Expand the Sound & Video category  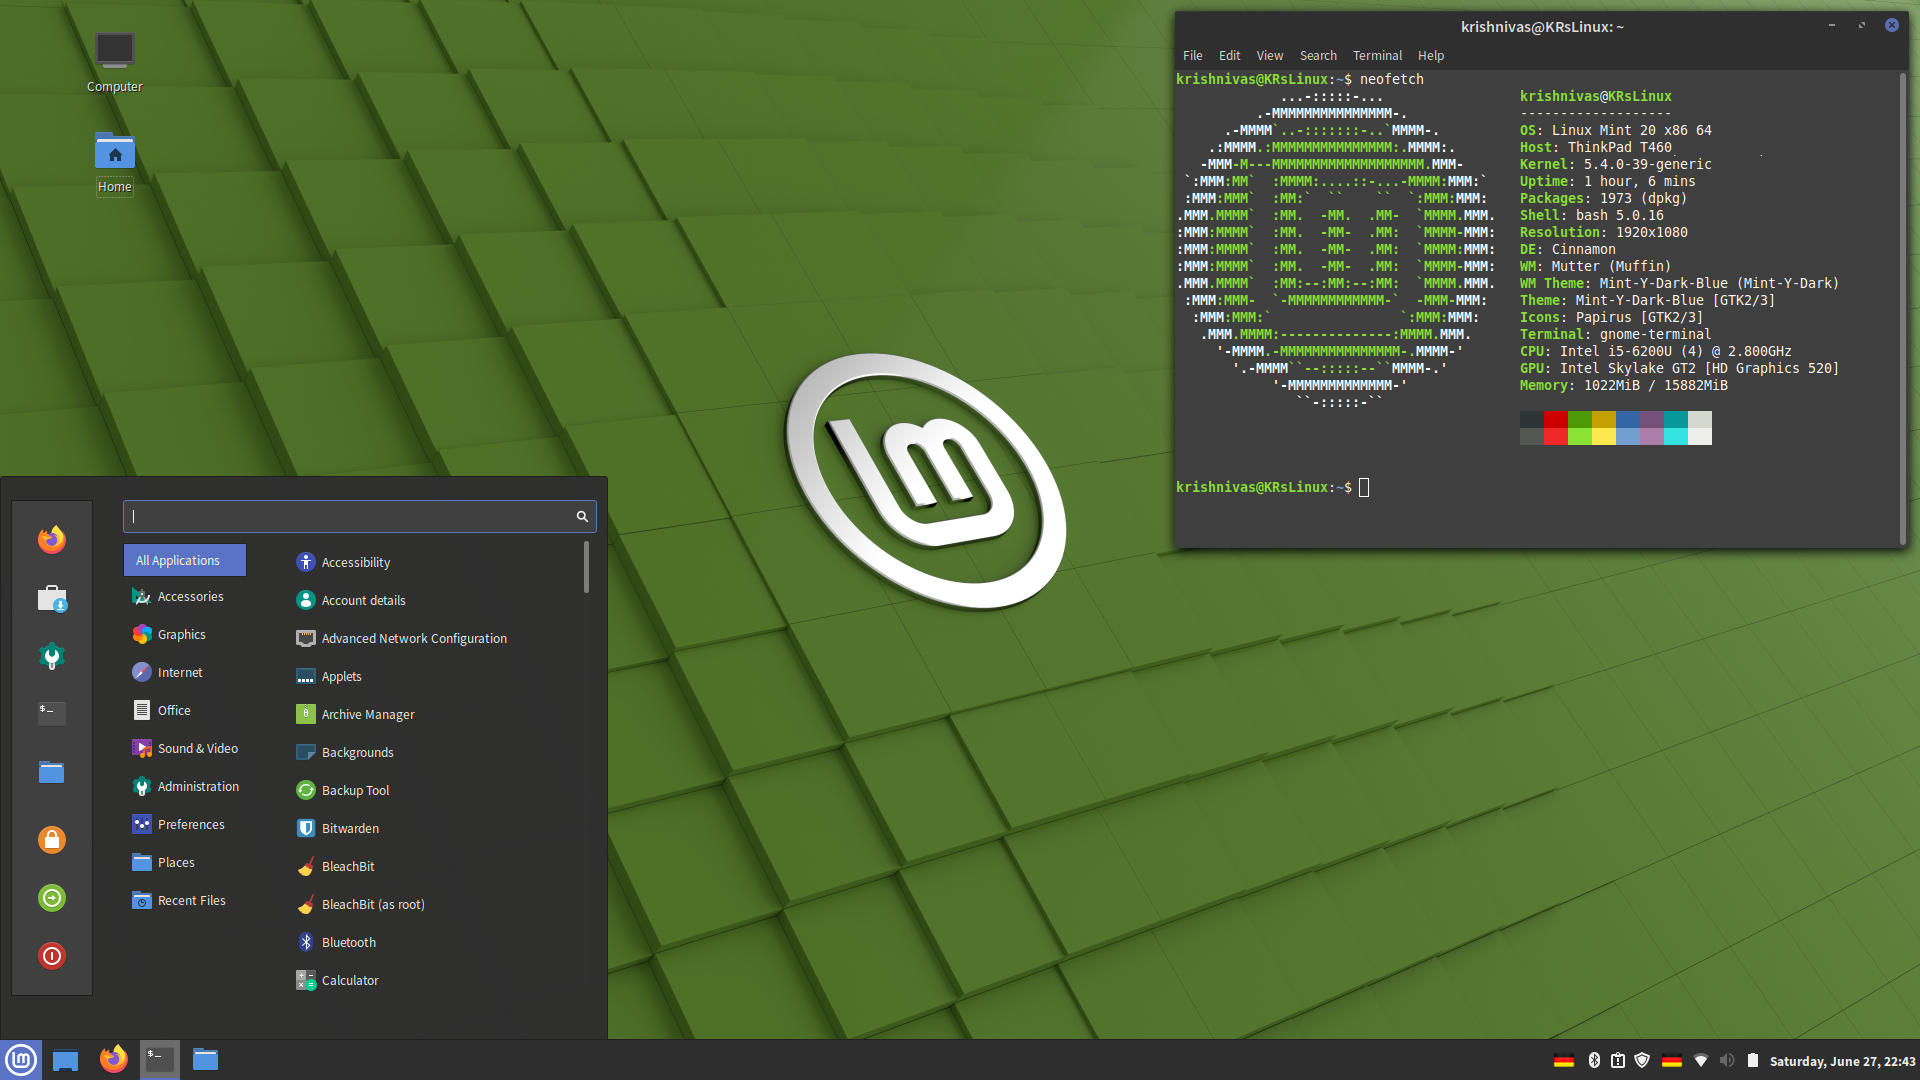196,746
